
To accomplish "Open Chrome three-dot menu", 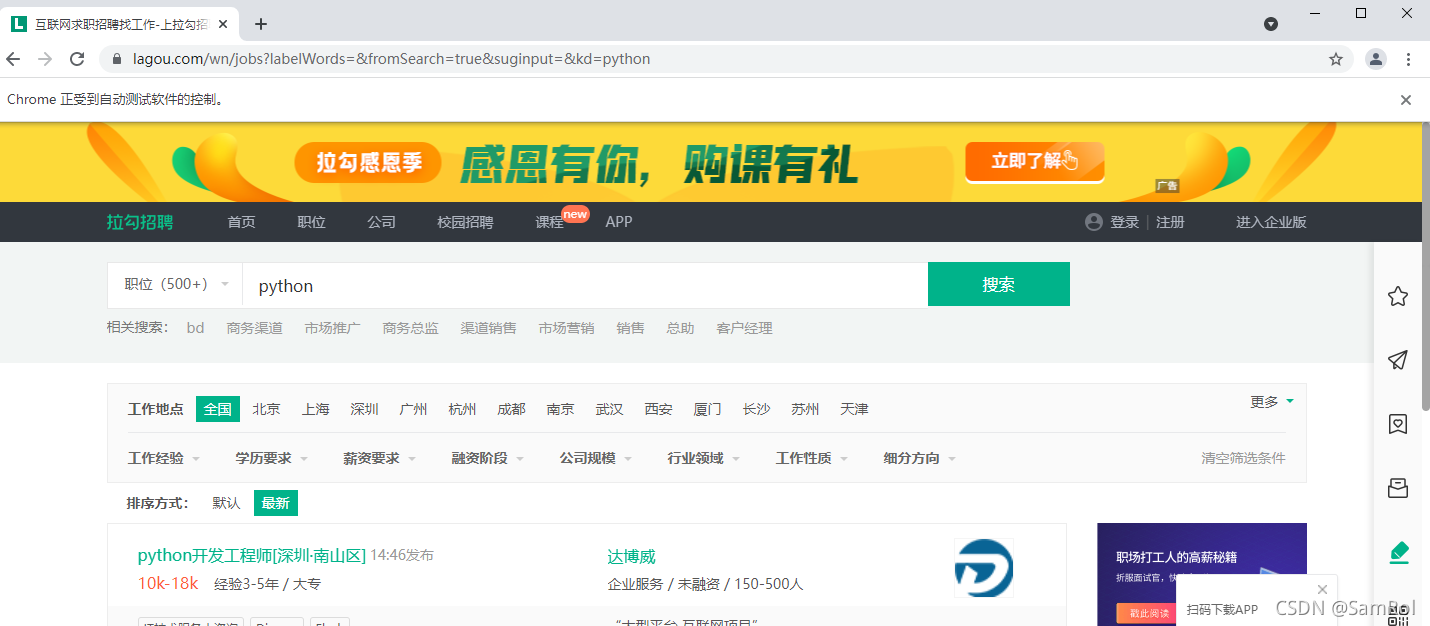I will tap(1409, 59).
